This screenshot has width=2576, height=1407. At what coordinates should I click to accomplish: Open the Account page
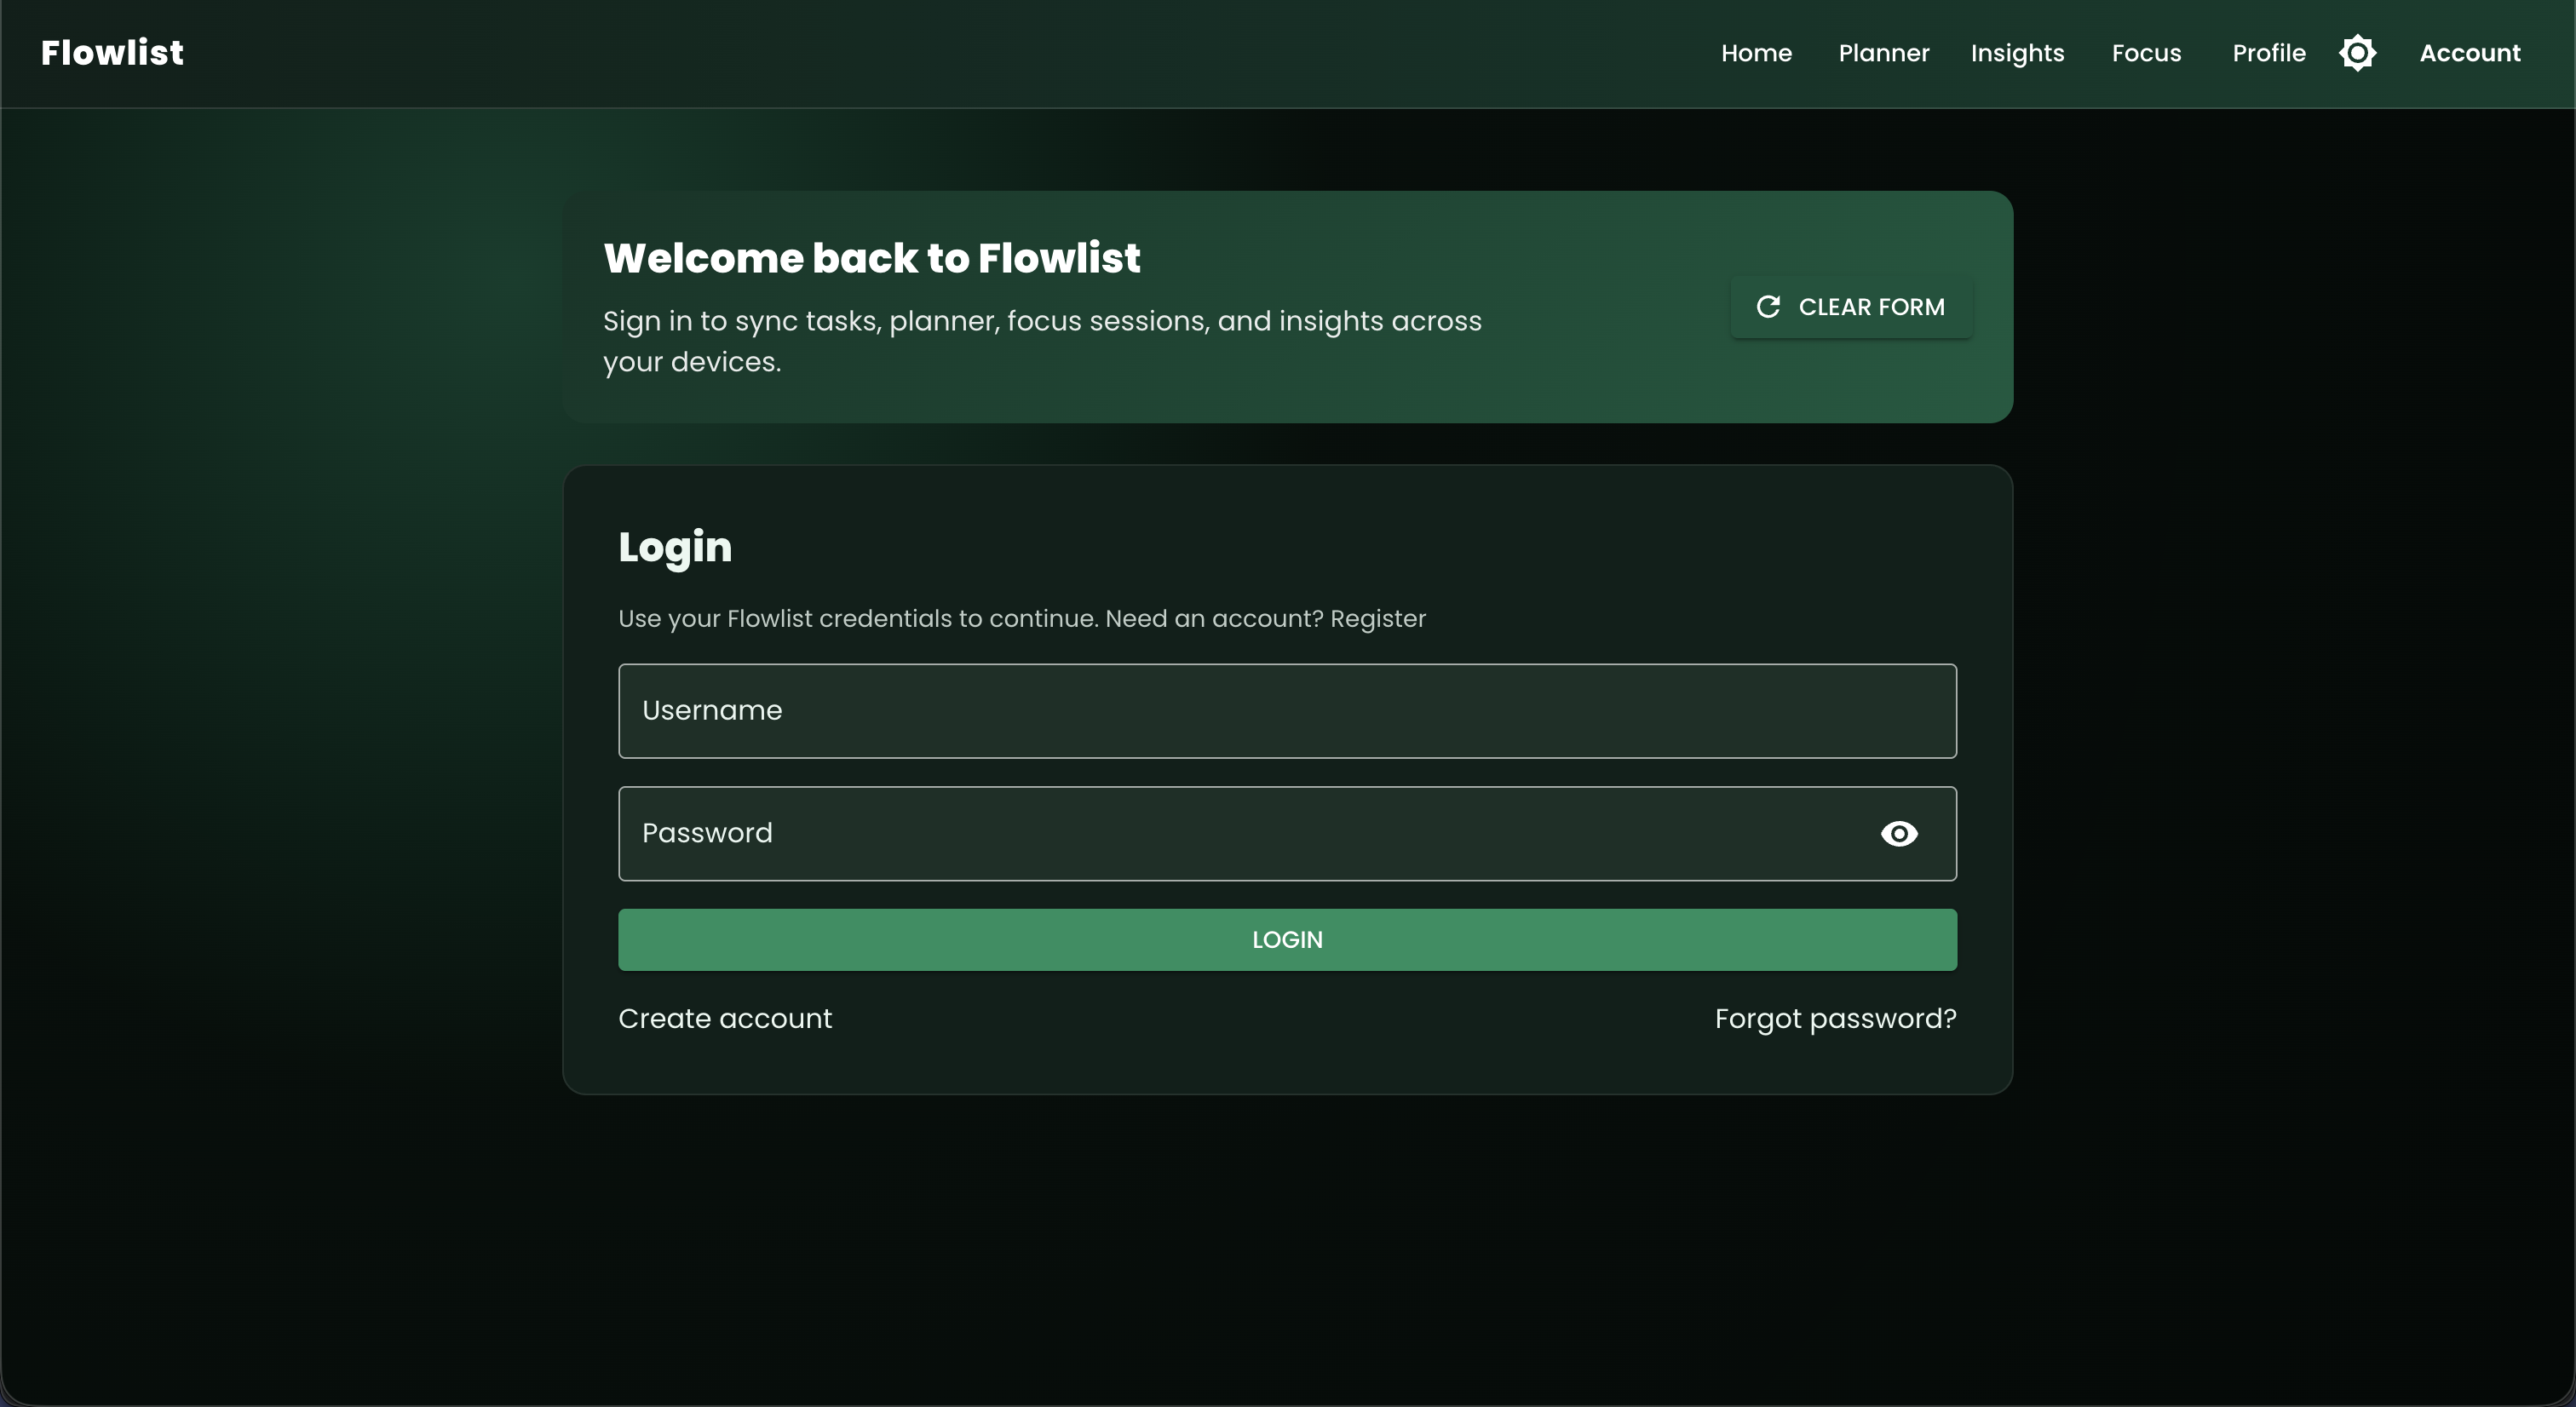click(2470, 53)
